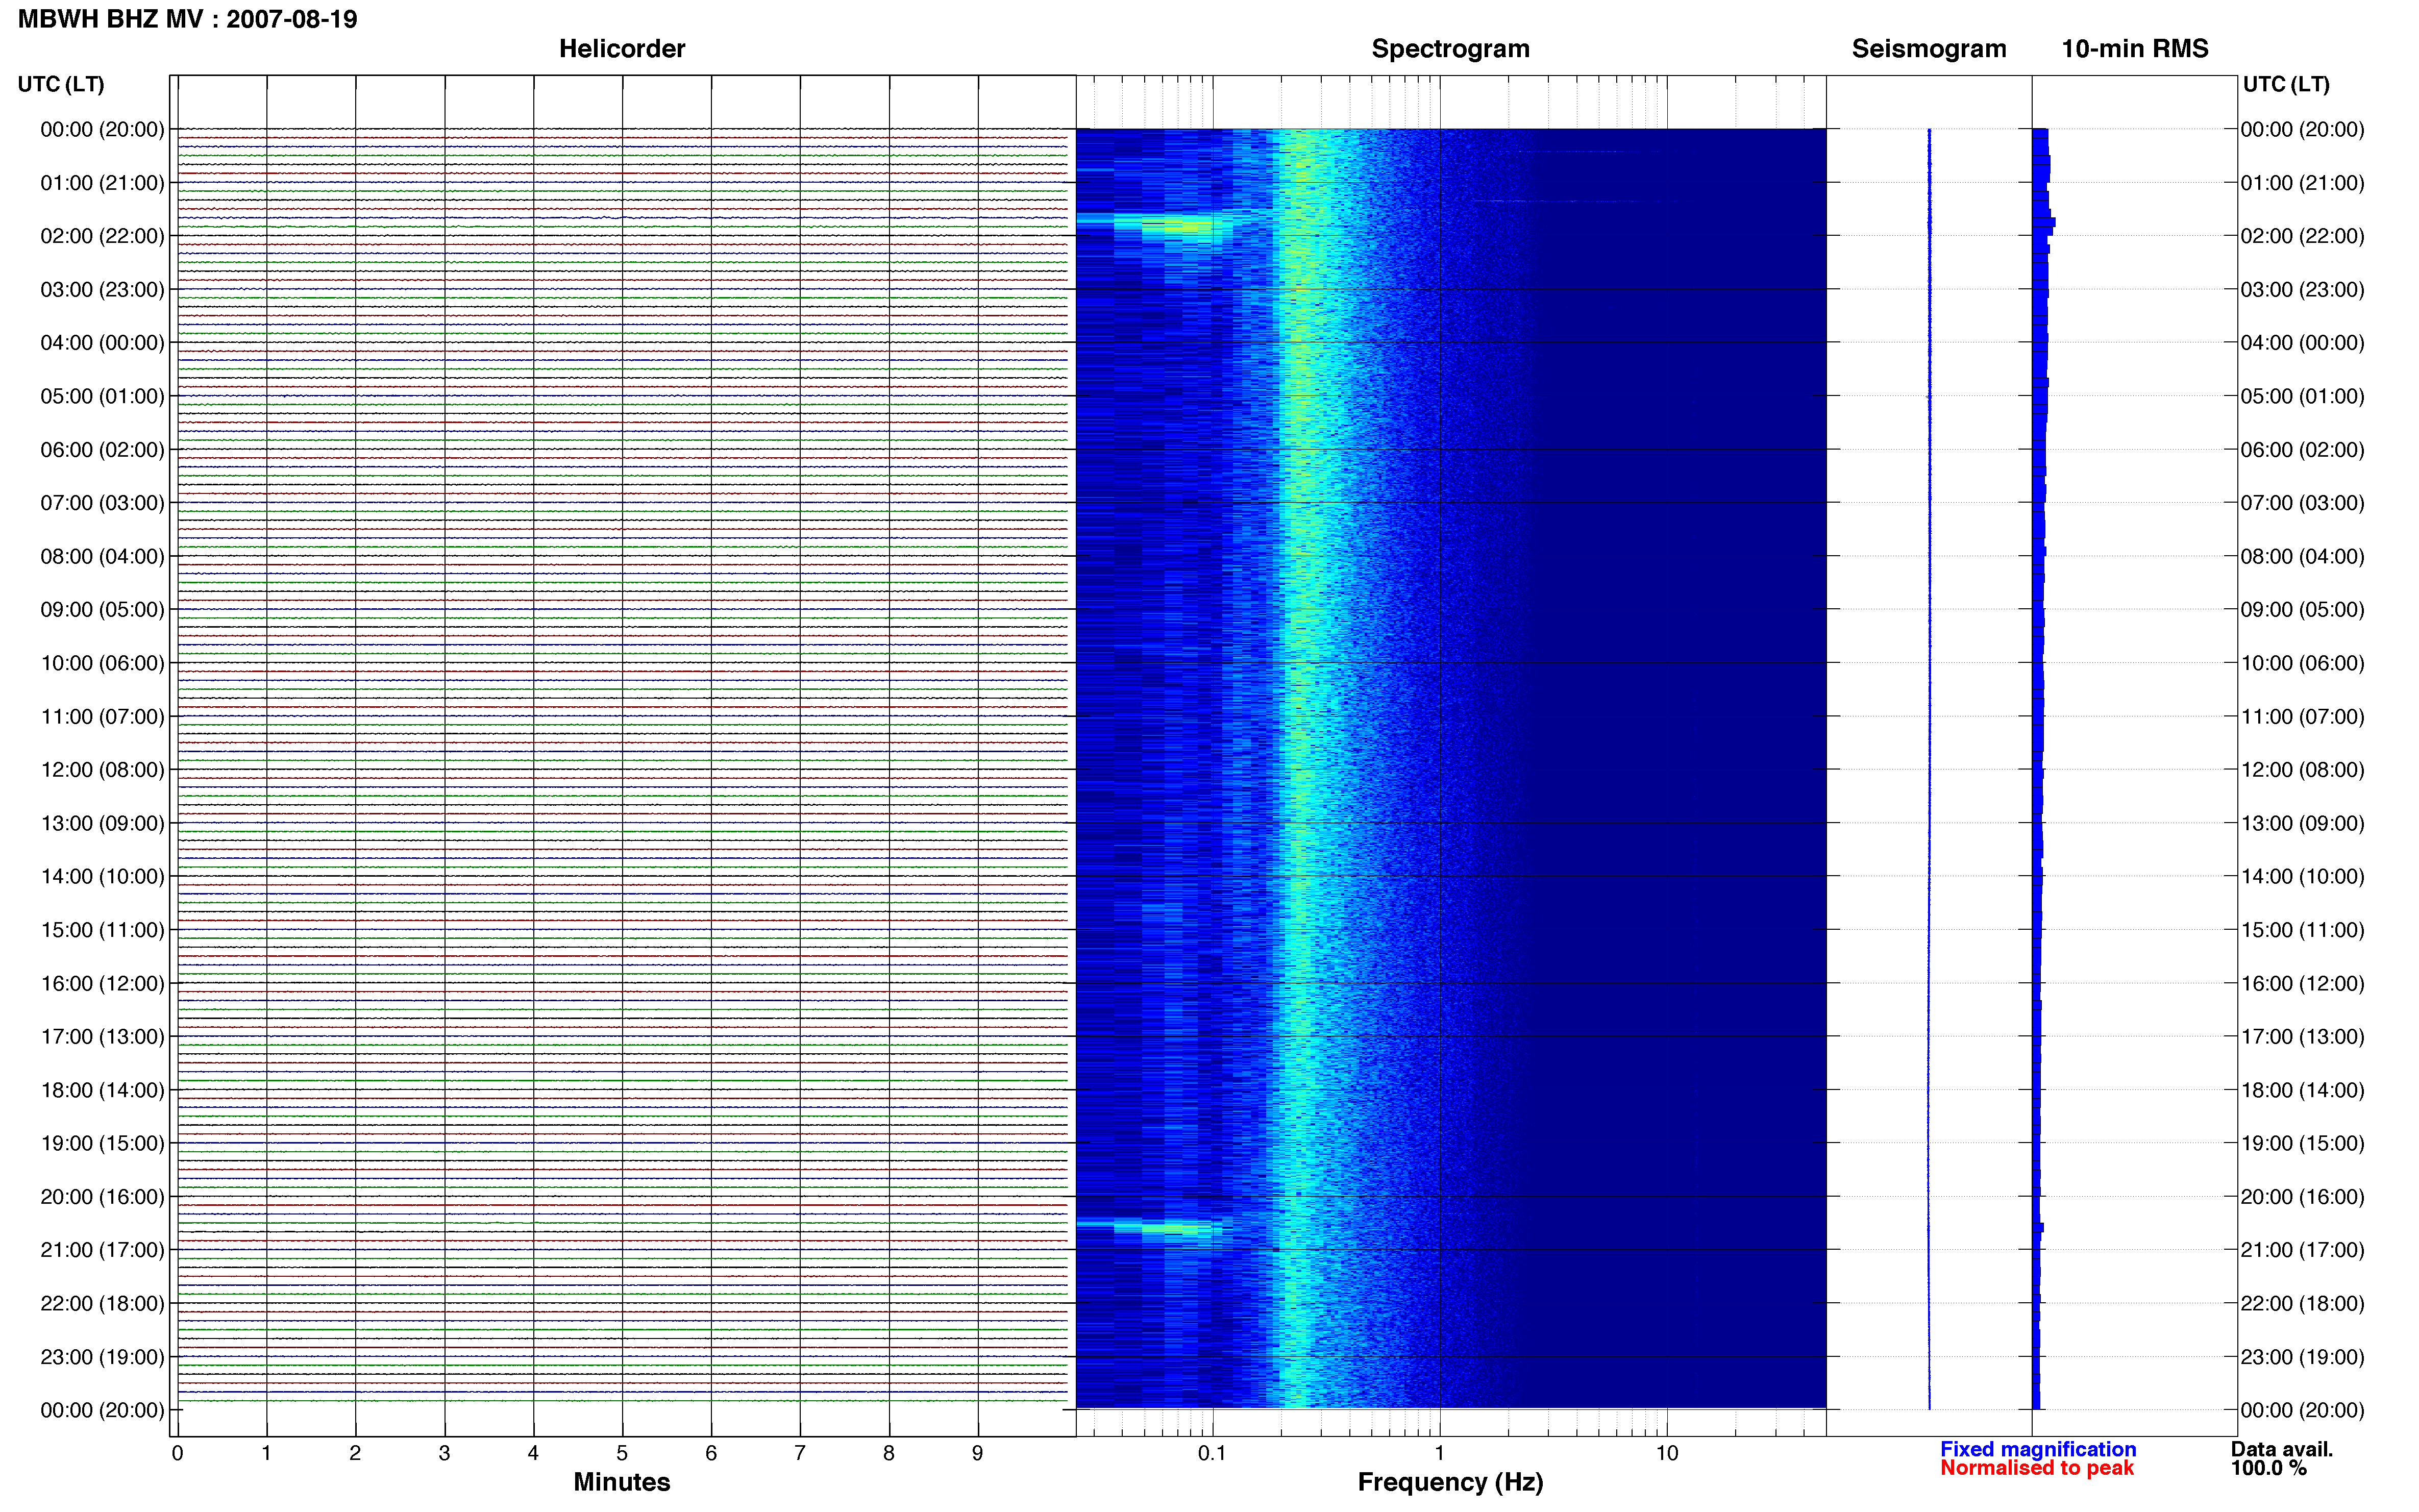Viewport: 2419px width, 1512px height.
Task: Click the '0.1' tick on the Frequency axis
Action: click(x=1212, y=1453)
